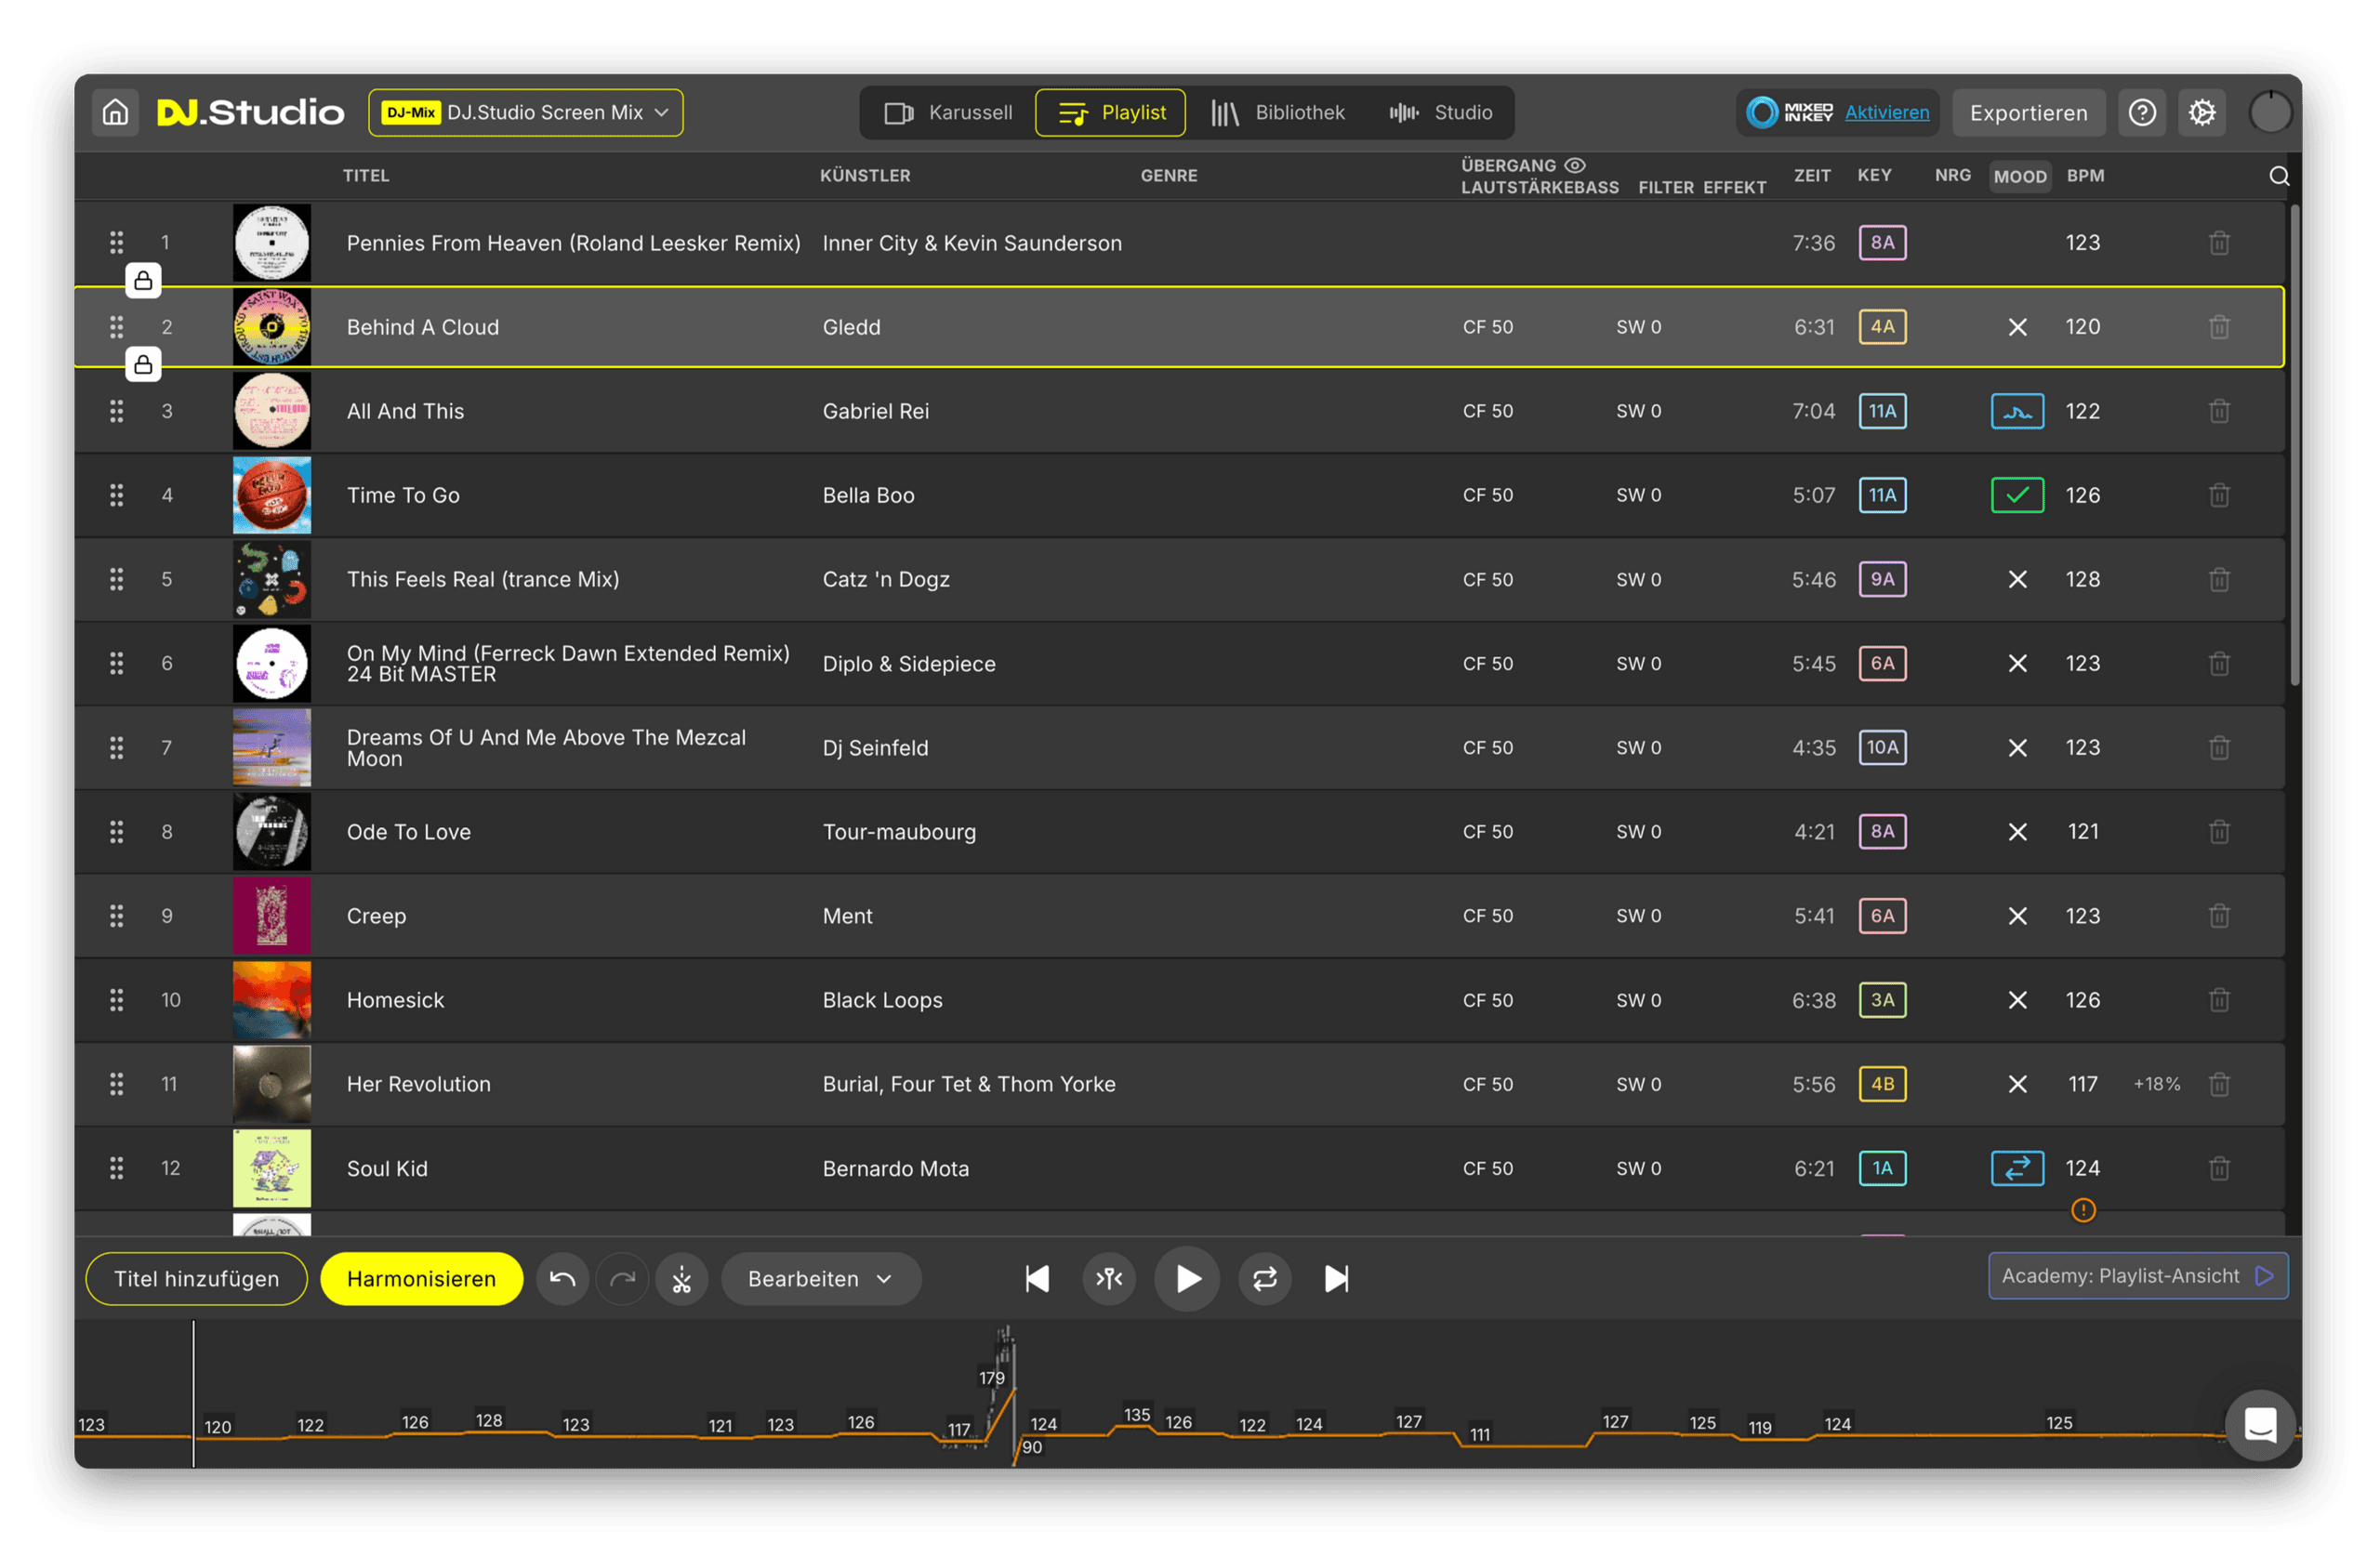Select the Ode To Love track title
Screen dimensions: 2380x1543
[x=408, y=831]
